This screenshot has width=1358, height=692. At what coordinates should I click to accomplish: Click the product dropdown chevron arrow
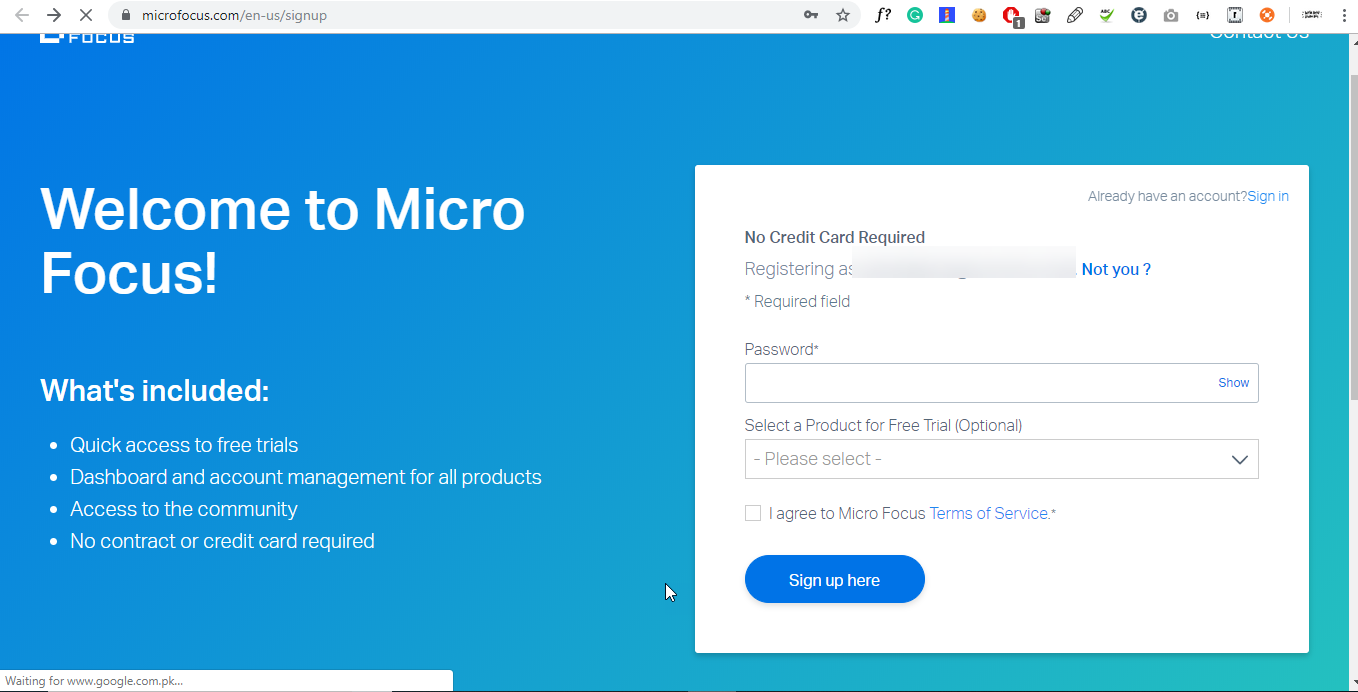click(x=1239, y=460)
